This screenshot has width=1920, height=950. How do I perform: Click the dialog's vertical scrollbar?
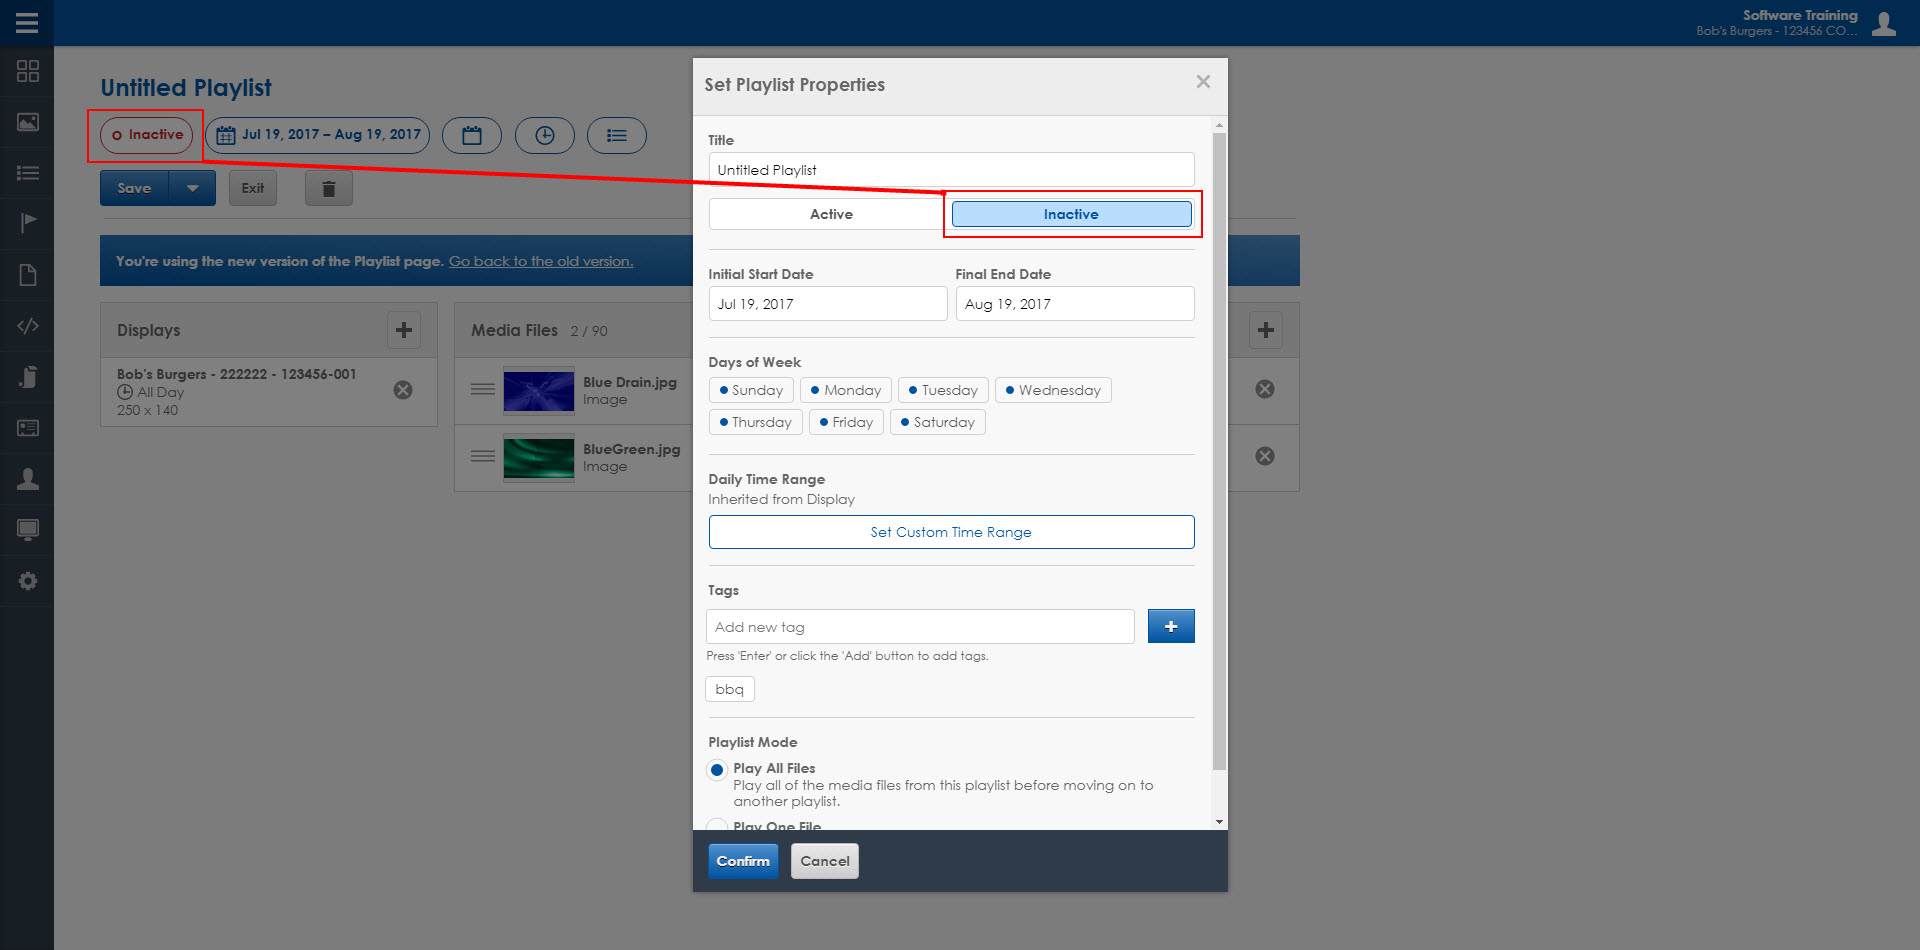point(1218,450)
